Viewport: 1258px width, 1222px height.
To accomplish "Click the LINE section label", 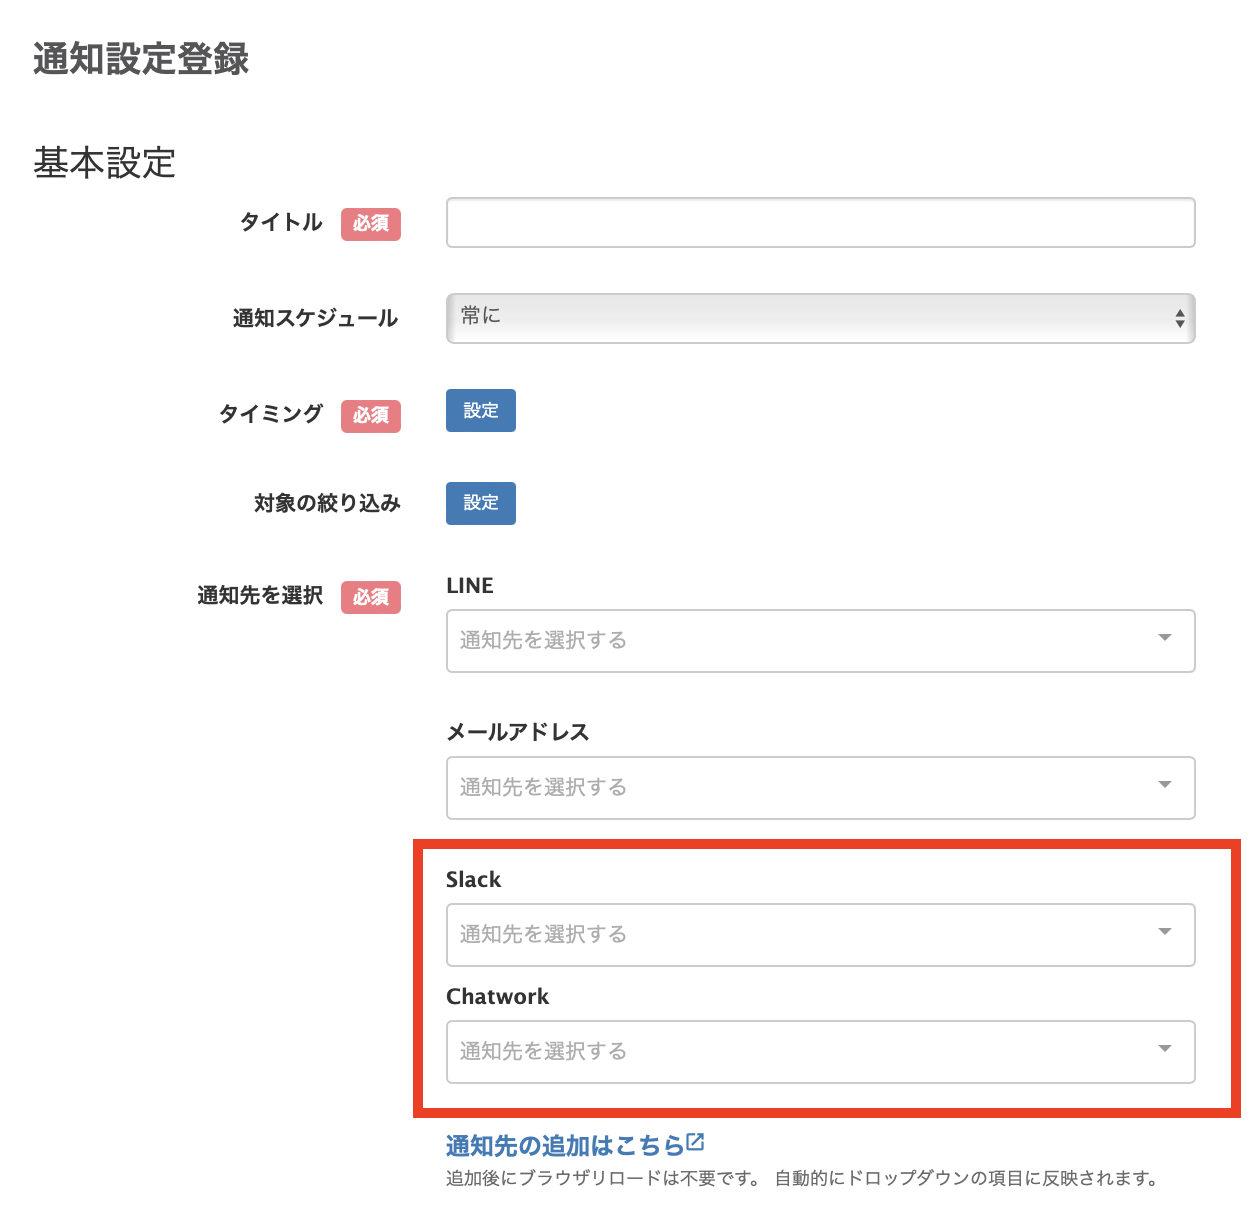I will click(x=470, y=586).
